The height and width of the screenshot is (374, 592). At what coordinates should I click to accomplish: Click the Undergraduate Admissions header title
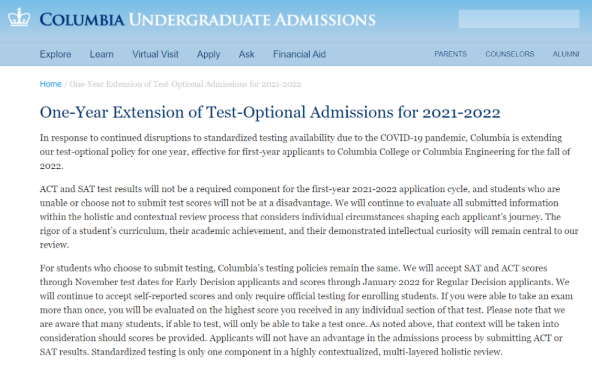(252, 20)
